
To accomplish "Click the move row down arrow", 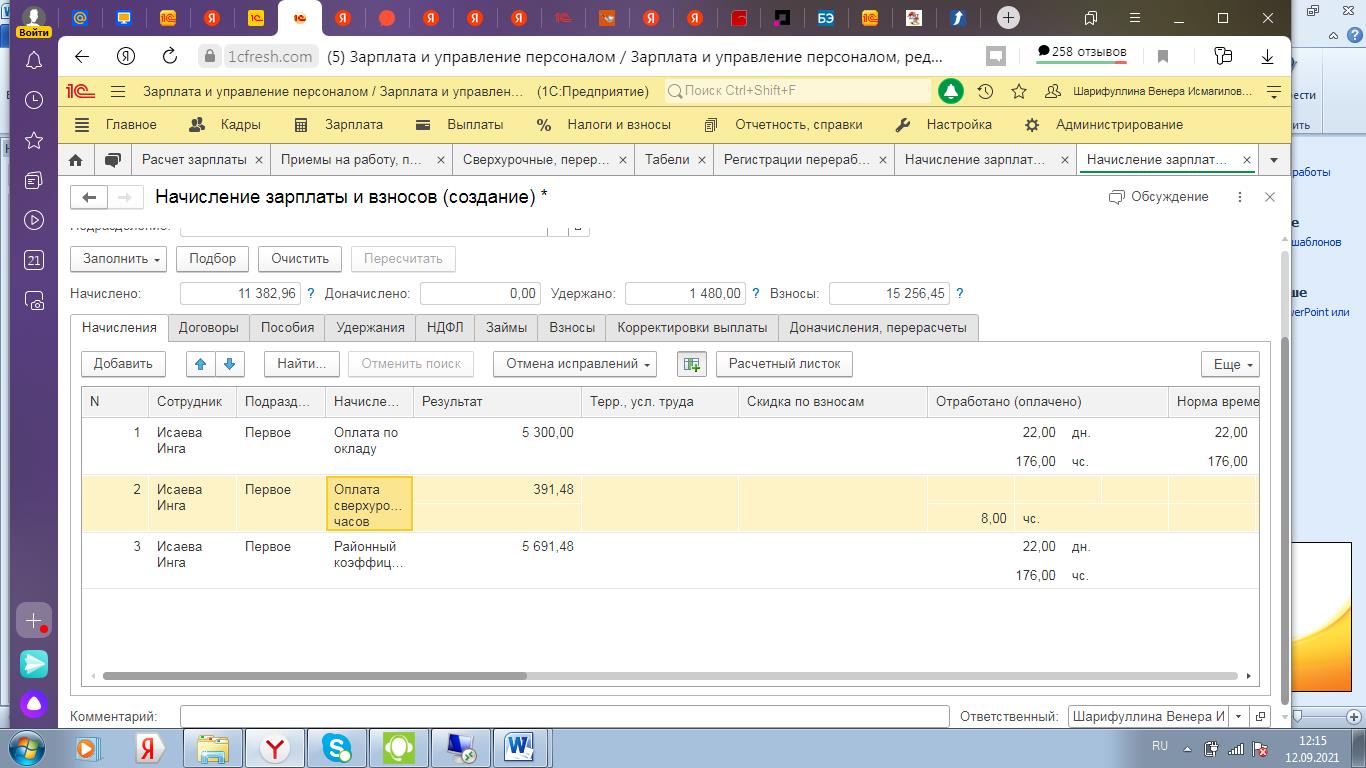I will tap(230, 364).
